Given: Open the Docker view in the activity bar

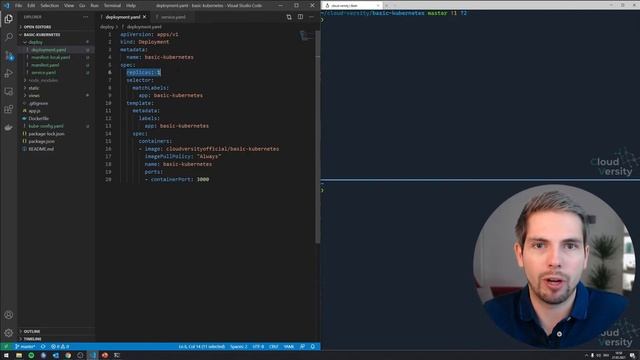Looking at the screenshot, I should click(x=9, y=127).
